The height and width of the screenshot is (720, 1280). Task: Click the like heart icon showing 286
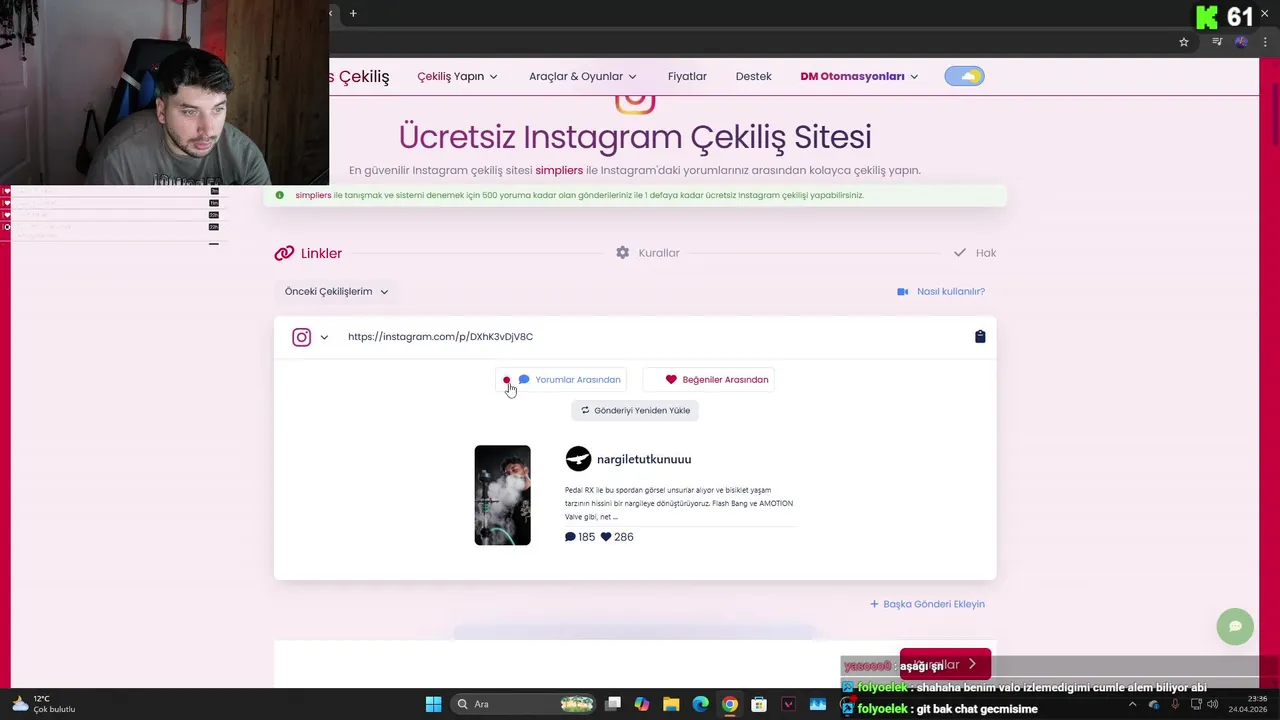click(x=606, y=537)
